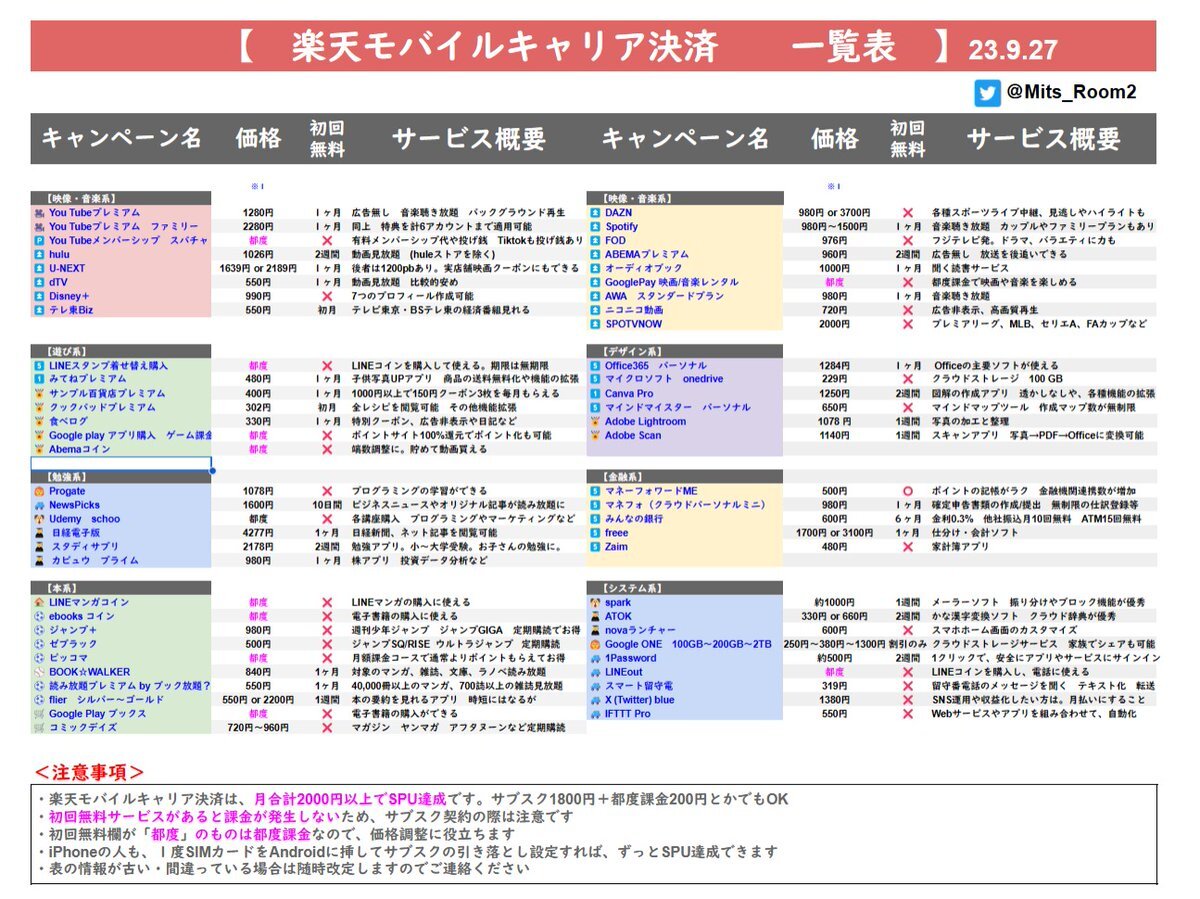Select the icon next to FOD
This screenshot has width=1200, height=899.
(594, 241)
